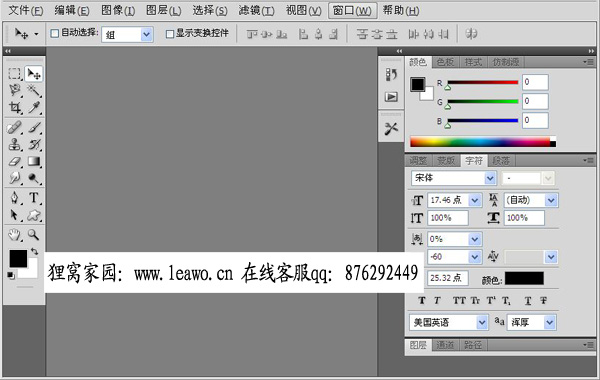Open the History panel icon
The height and width of the screenshot is (380, 600).
(391, 74)
